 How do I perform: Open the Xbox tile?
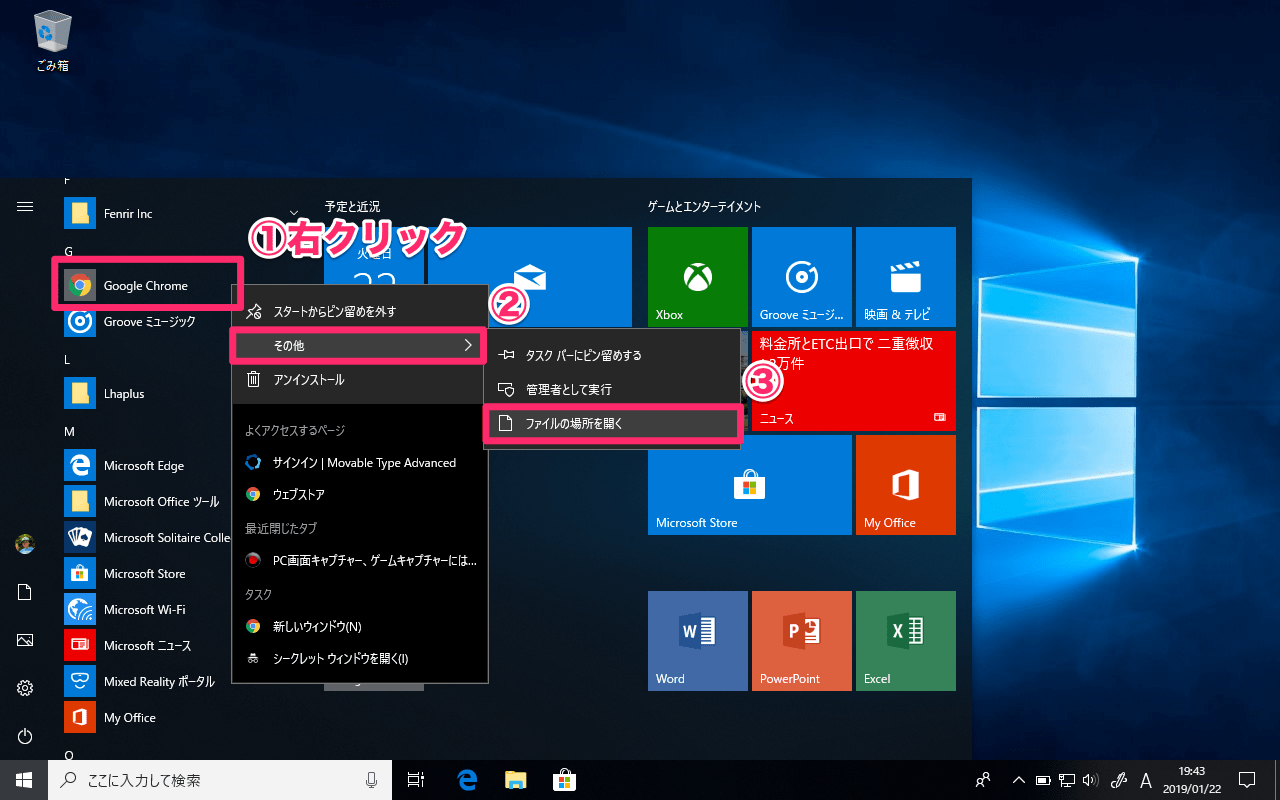tap(698, 277)
